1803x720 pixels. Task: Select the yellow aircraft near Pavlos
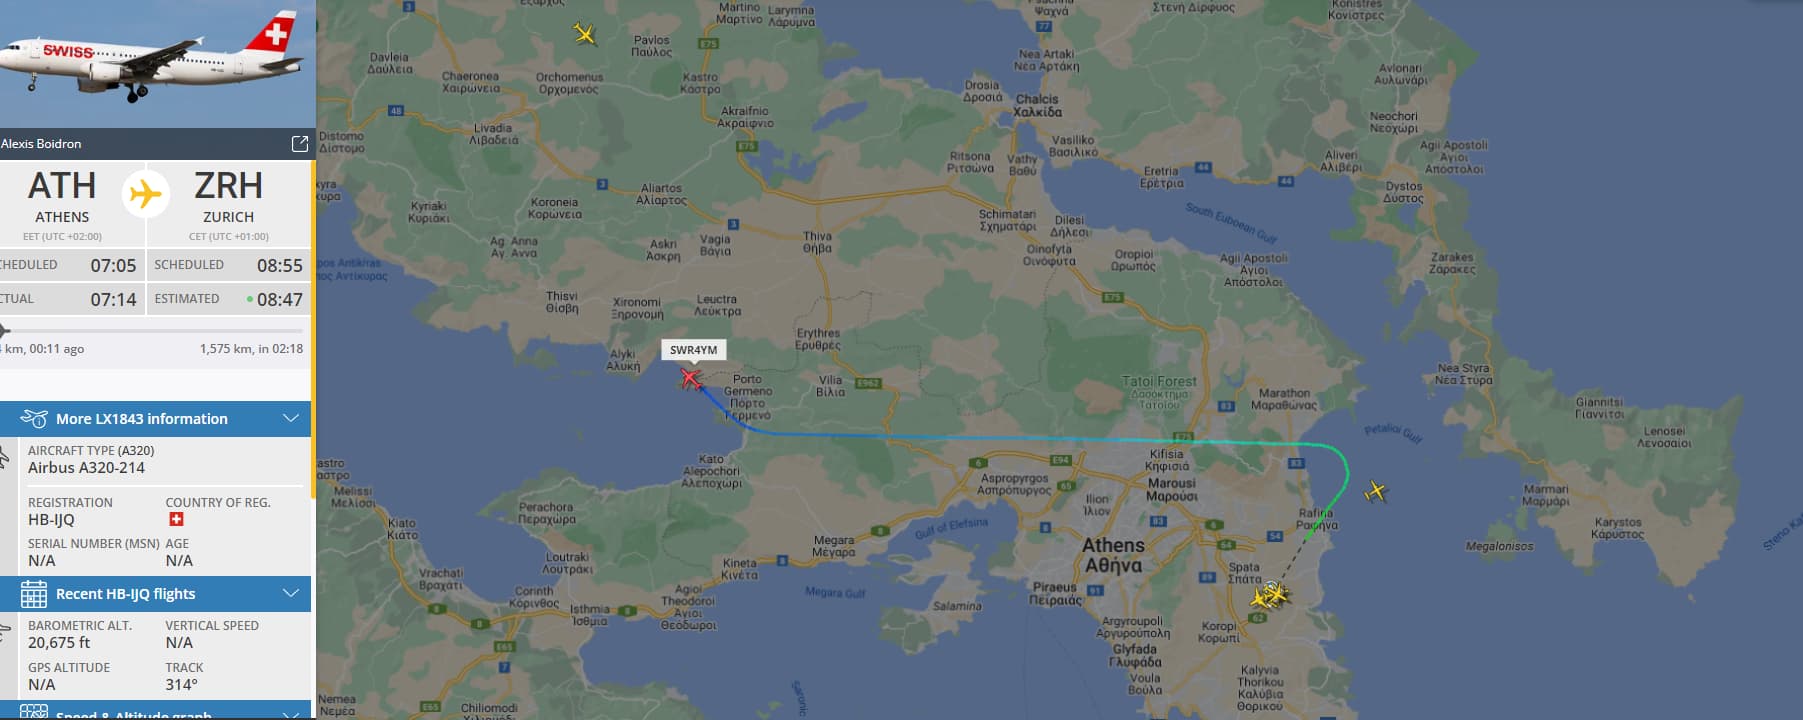[585, 34]
